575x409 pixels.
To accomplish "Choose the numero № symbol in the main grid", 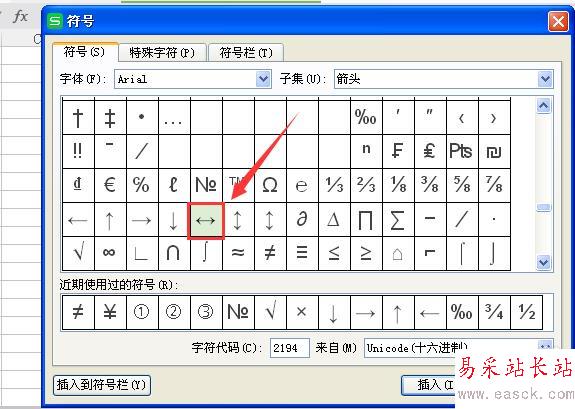I will point(206,185).
